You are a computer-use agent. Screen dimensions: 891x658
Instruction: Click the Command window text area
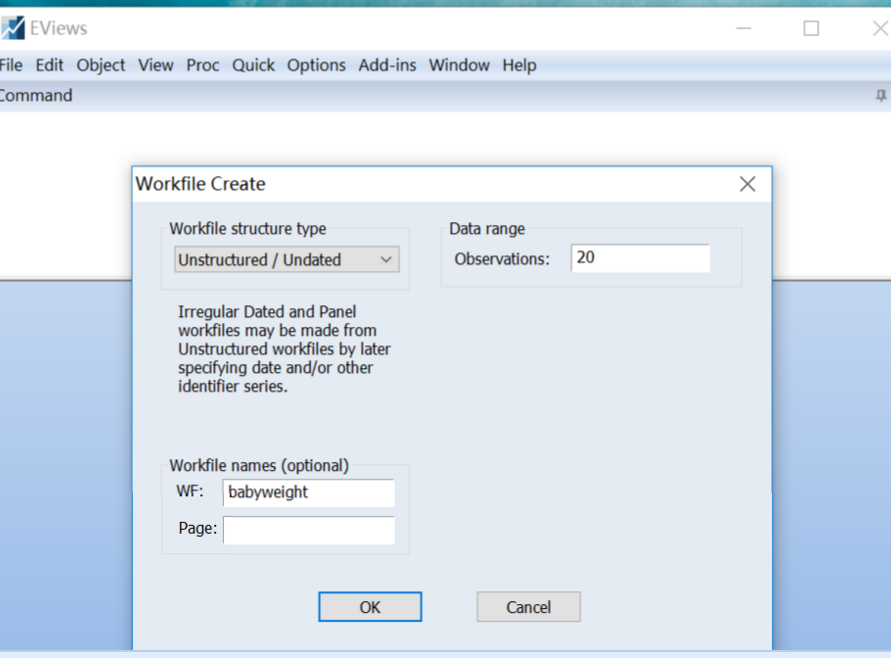click(446, 193)
